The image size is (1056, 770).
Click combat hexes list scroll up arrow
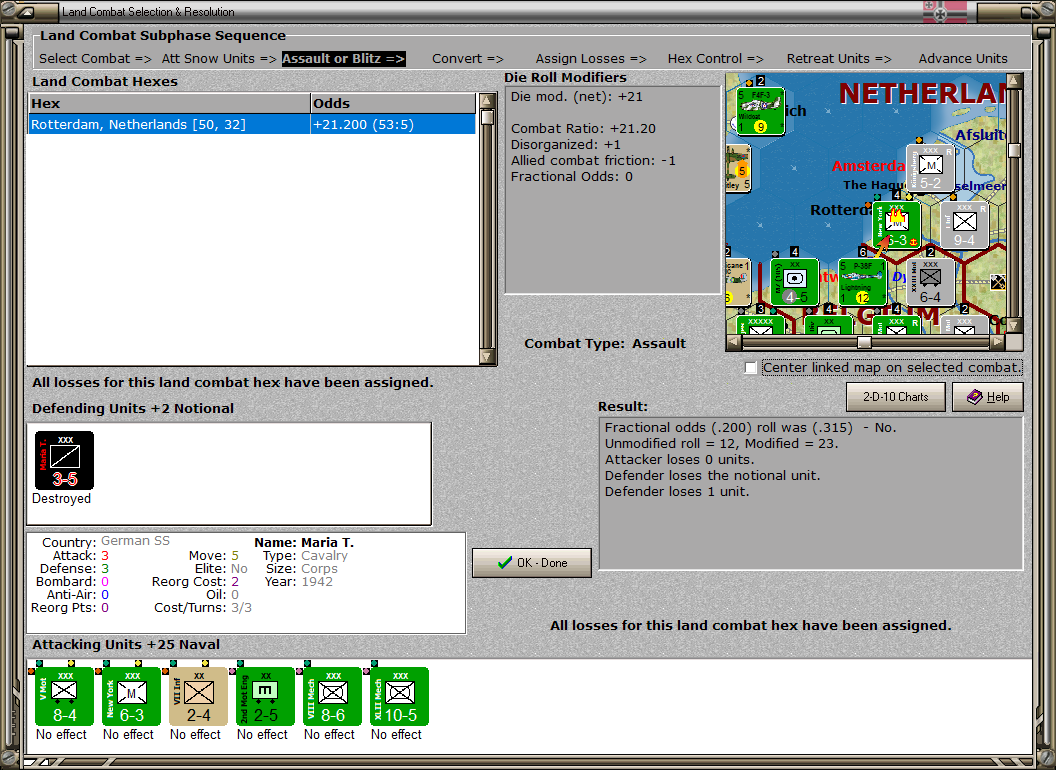tap(487, 102)
